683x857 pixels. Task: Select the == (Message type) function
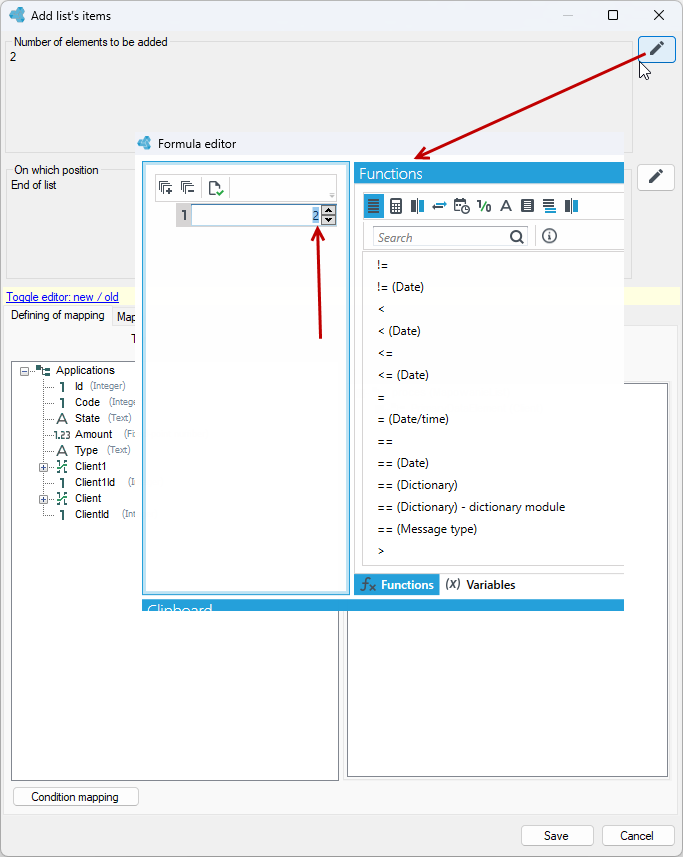point(427,529)
